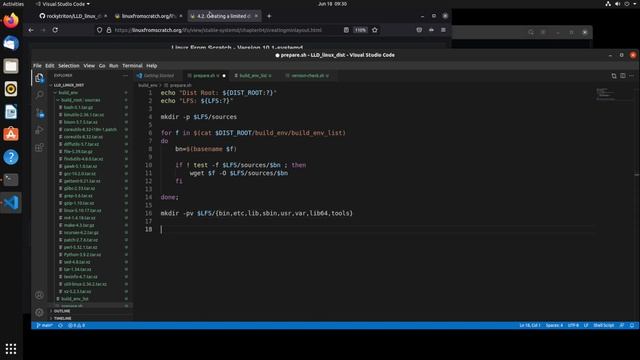
Task: Open LibreOffice Writer from the dock
Action: (x=11, y=111)
